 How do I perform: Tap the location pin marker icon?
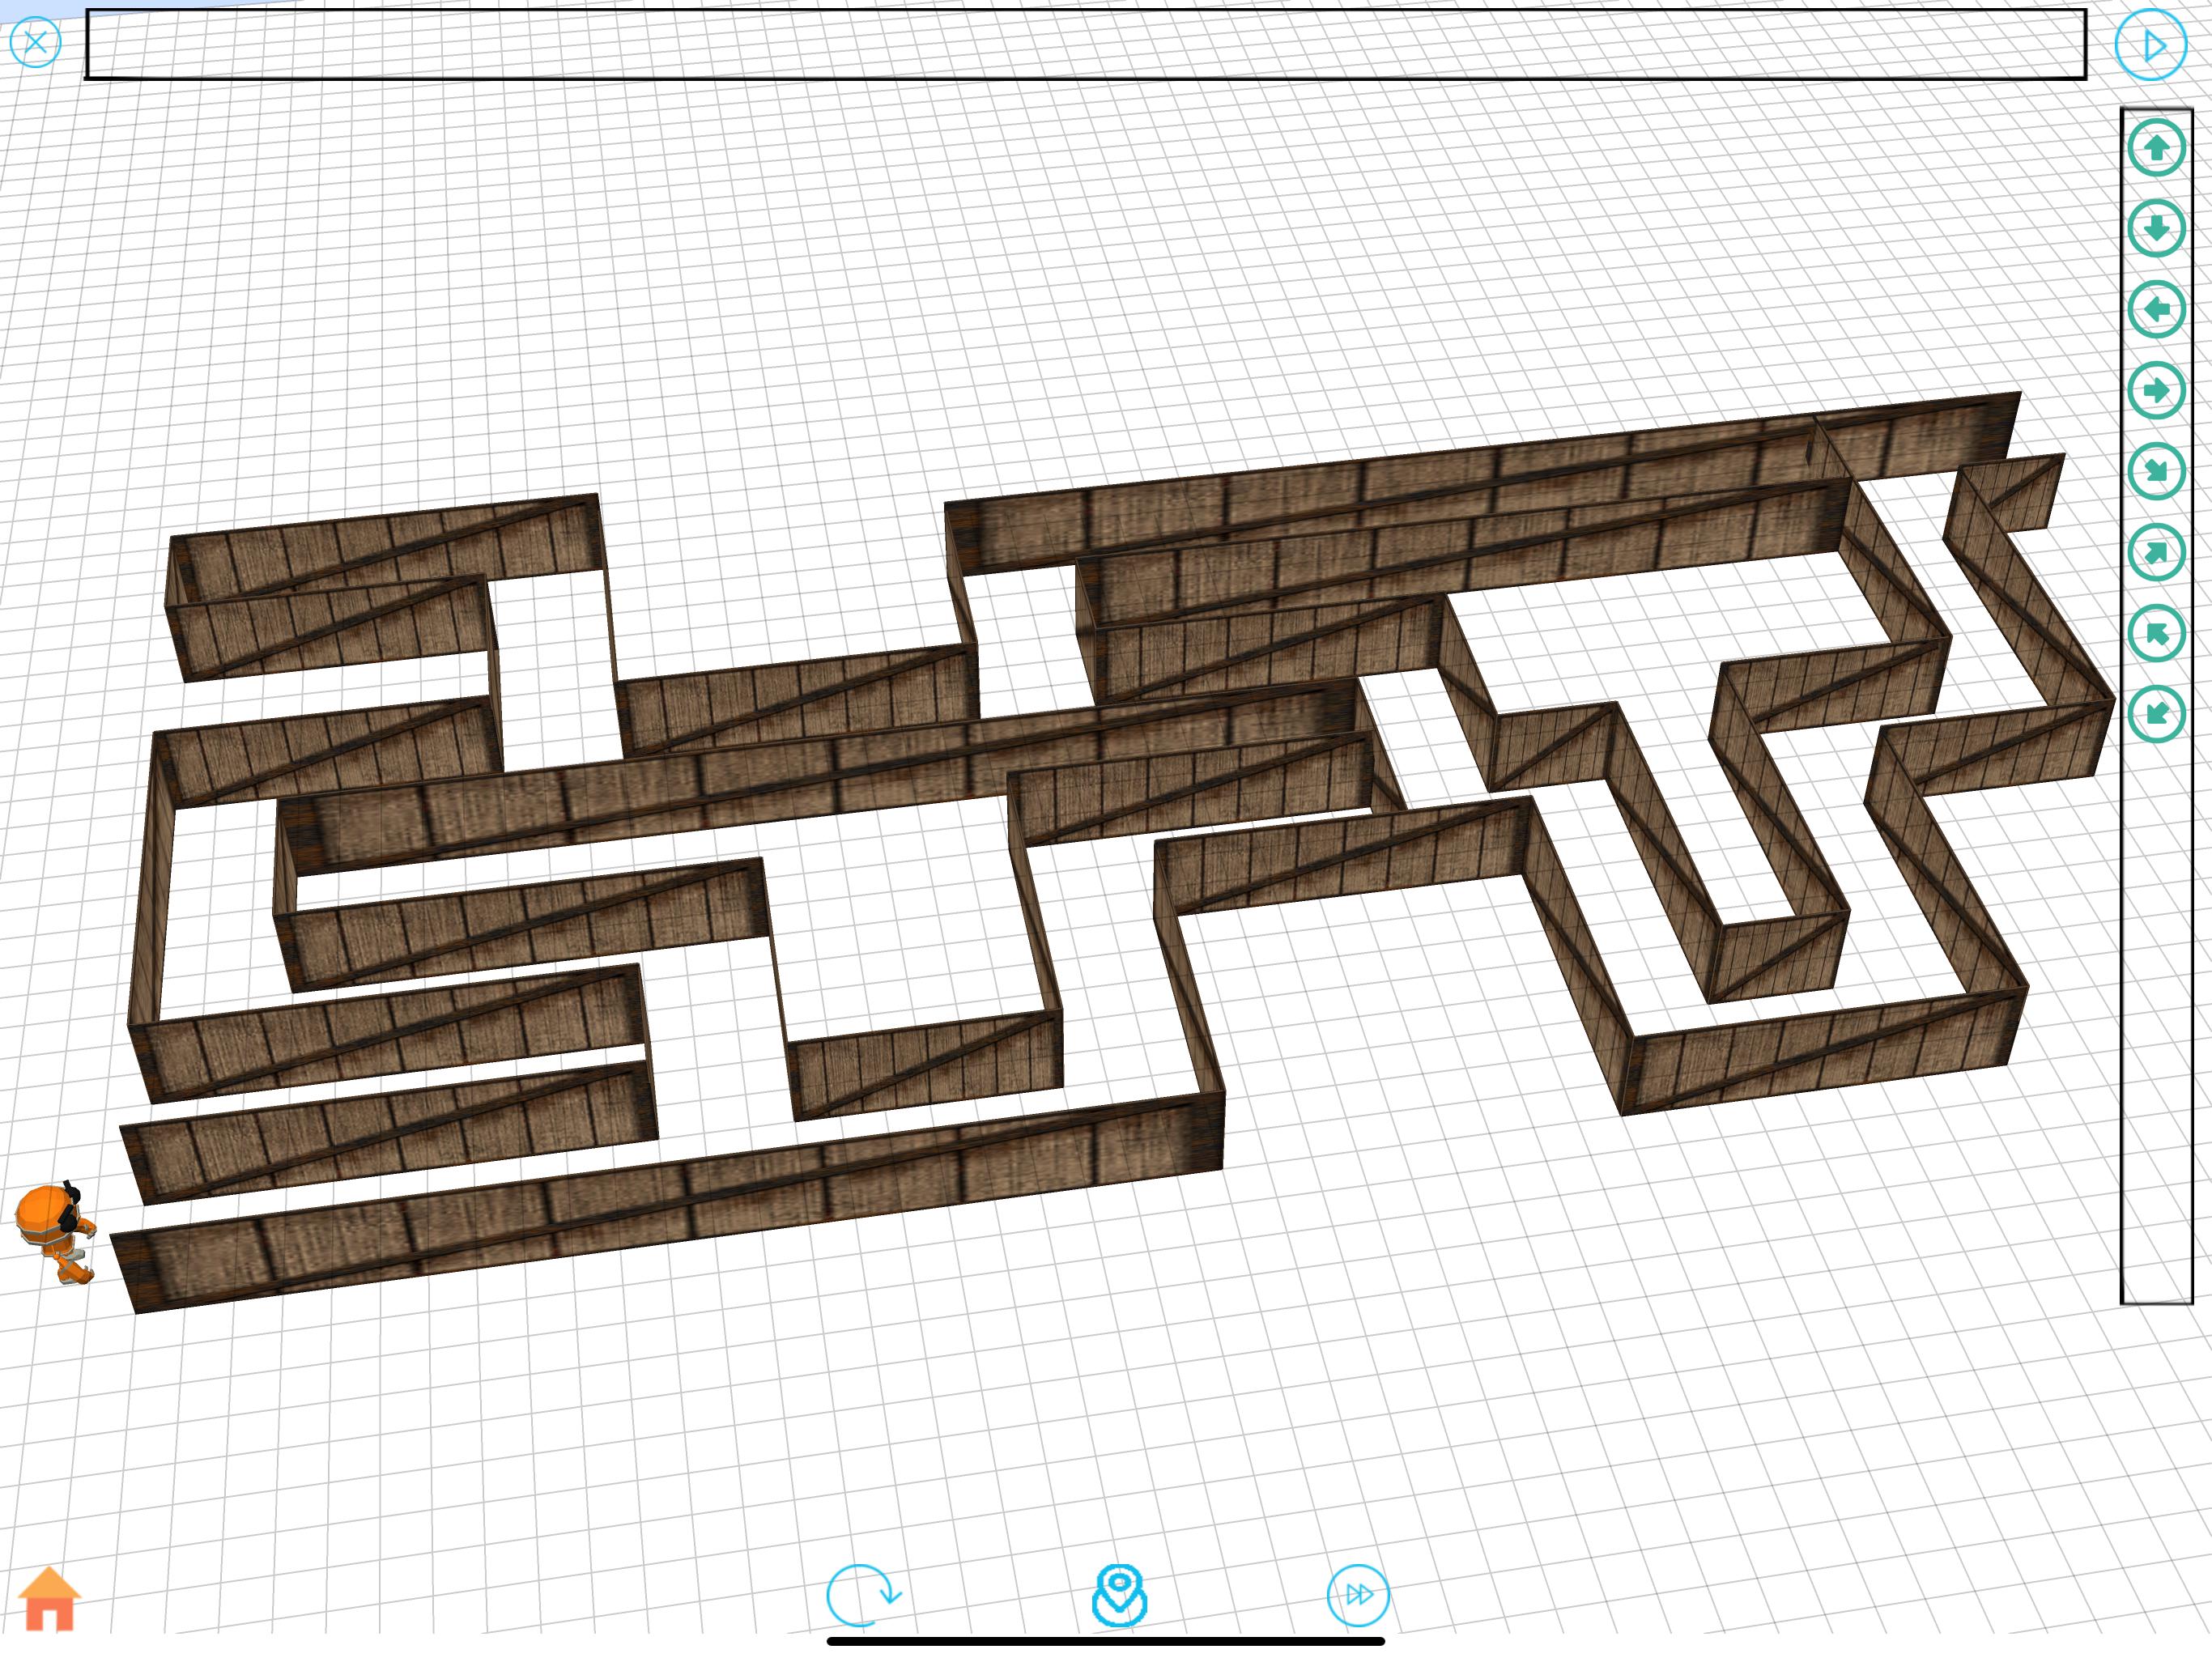pyautogui.click(x=1118, y=1594)
